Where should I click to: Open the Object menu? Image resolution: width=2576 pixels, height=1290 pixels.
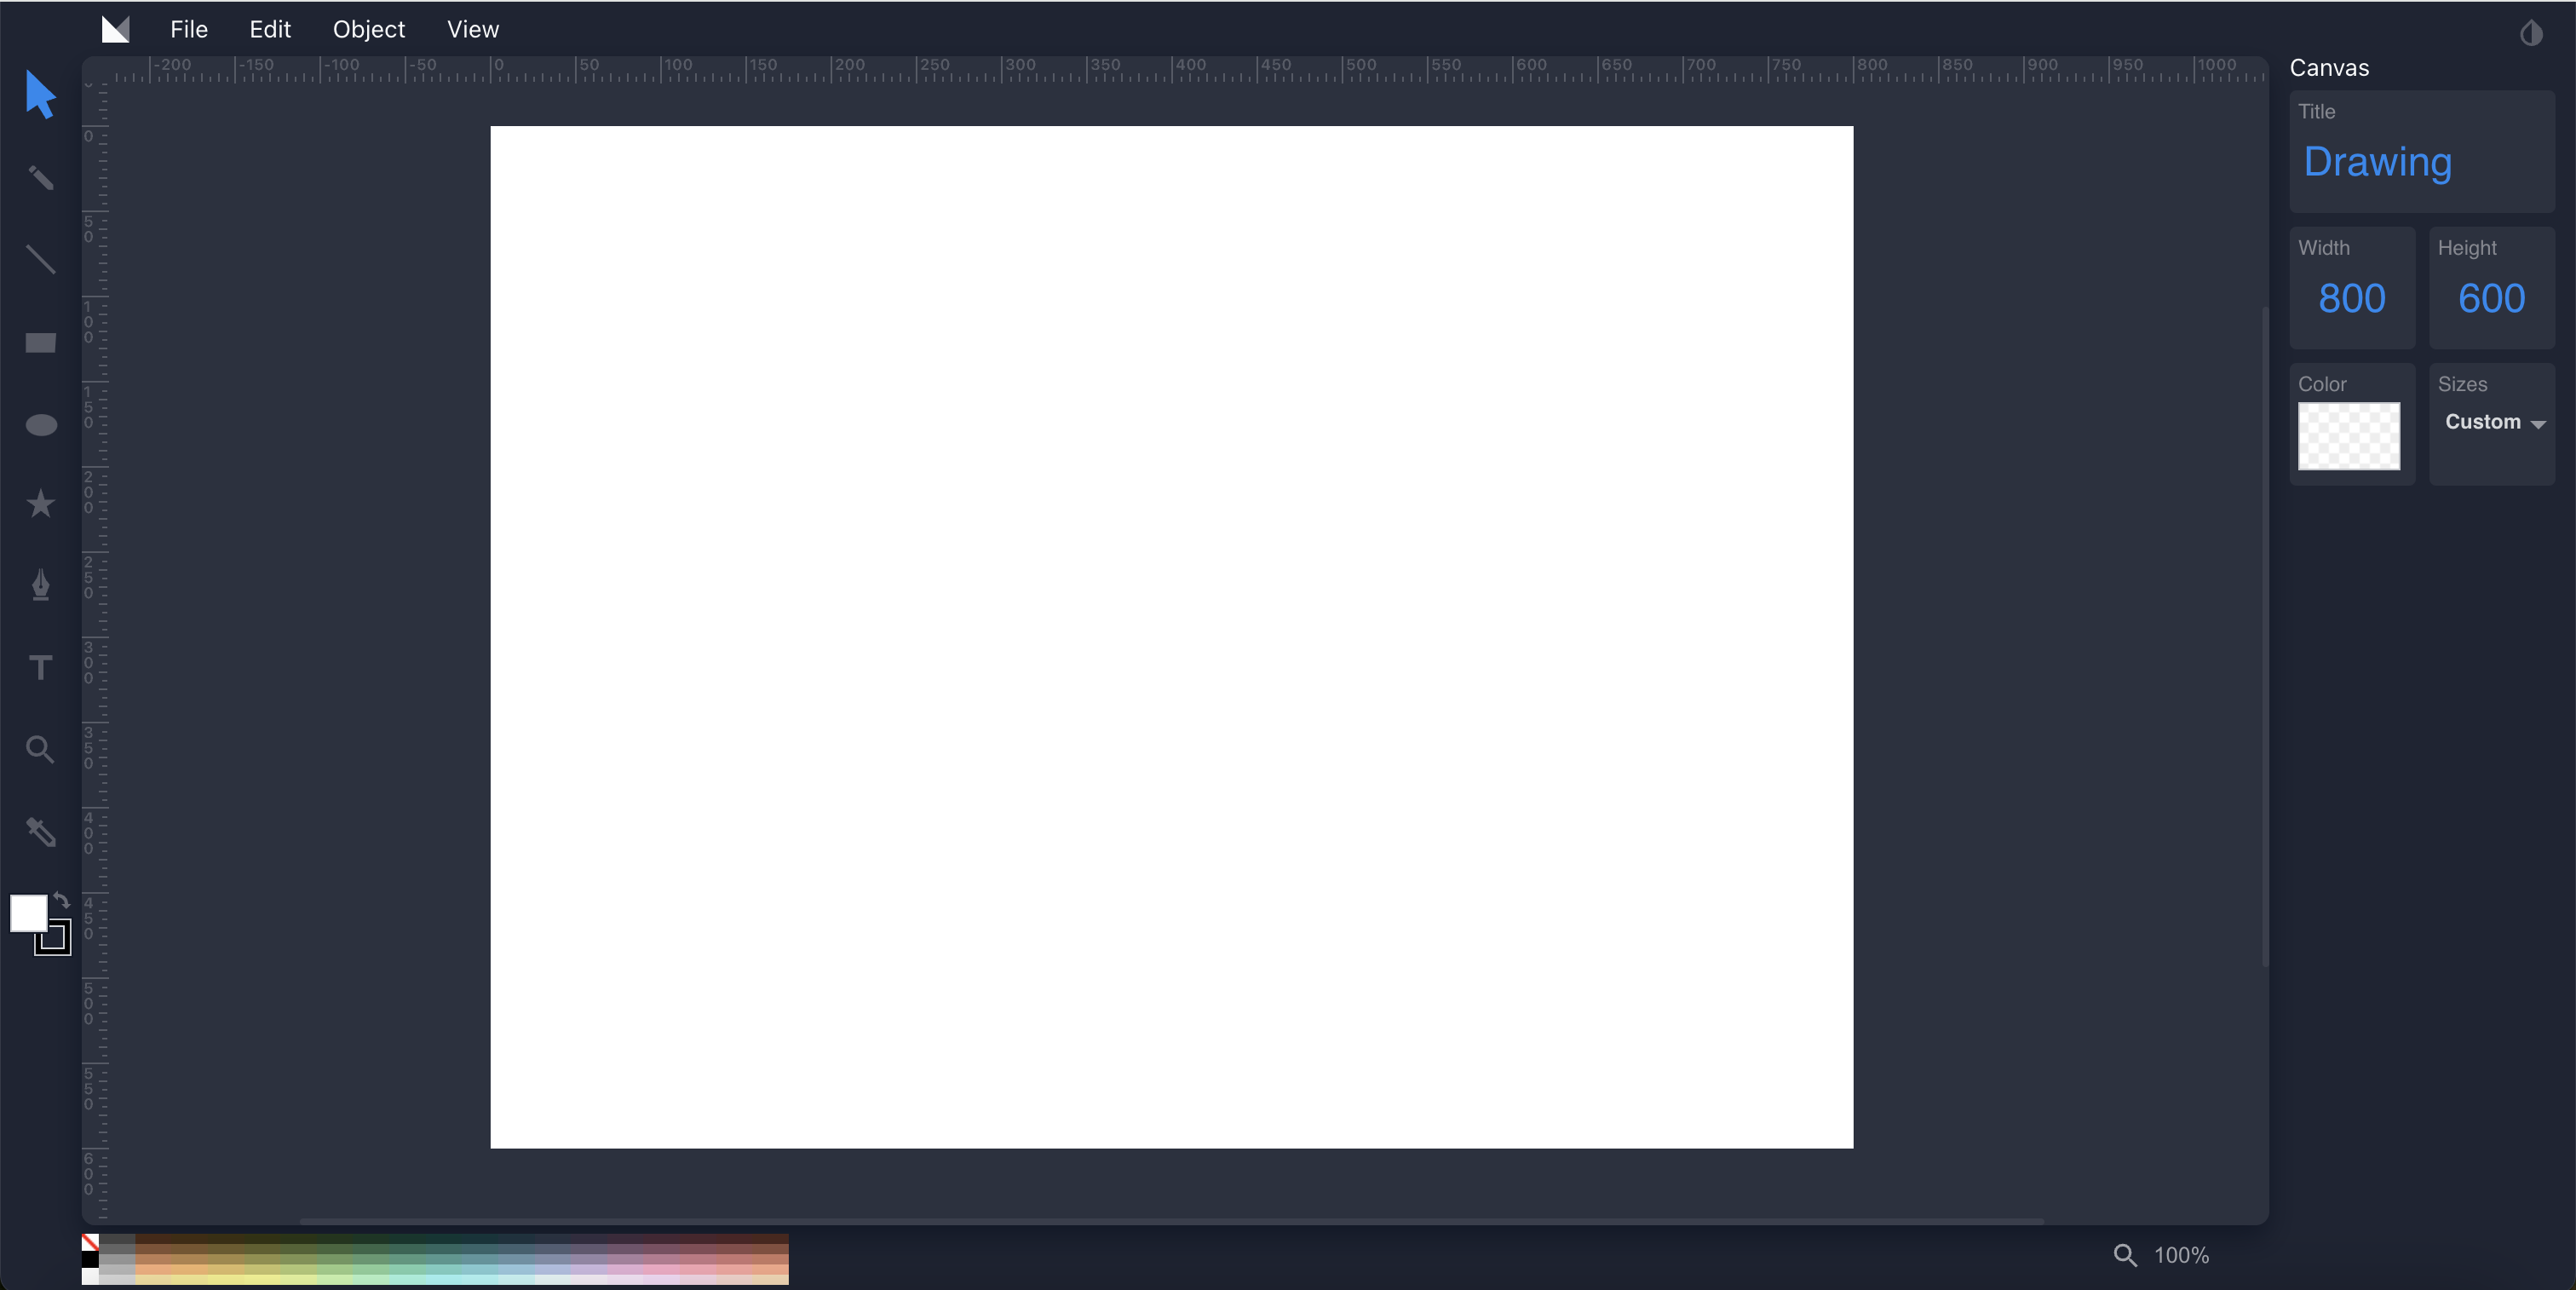coord(369,28)
